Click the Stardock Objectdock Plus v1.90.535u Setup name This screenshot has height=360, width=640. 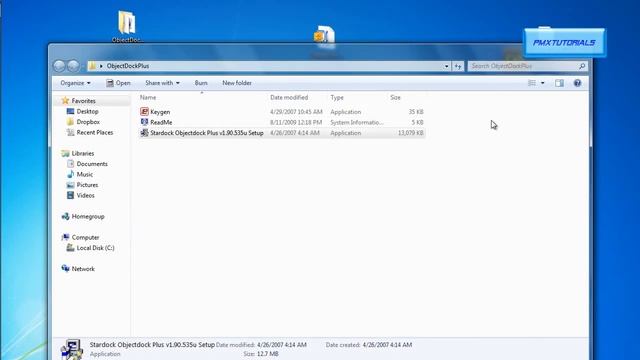[207, 133]
